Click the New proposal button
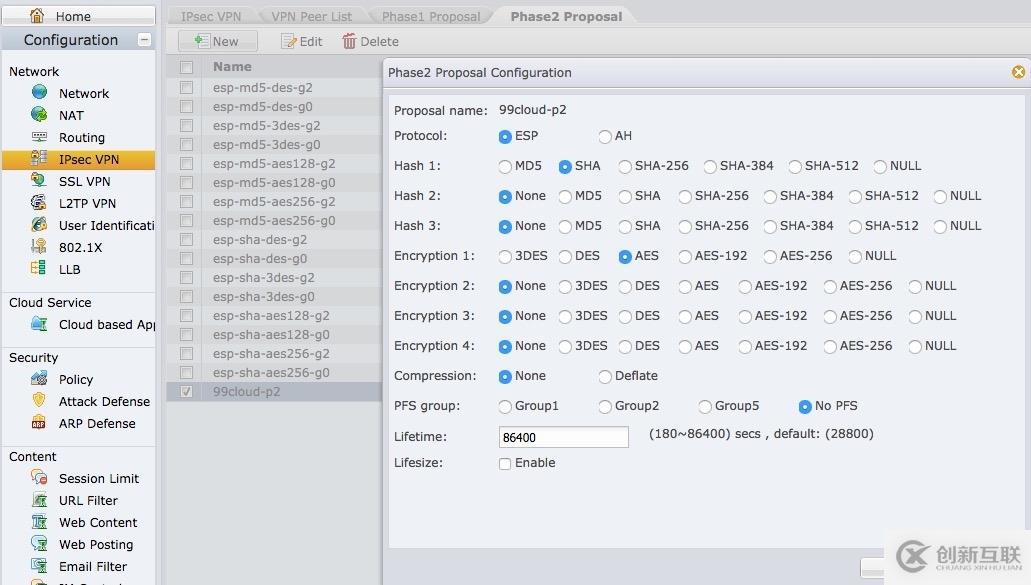The width and height of the screenshot is (1031, 585). click(218, 41)
